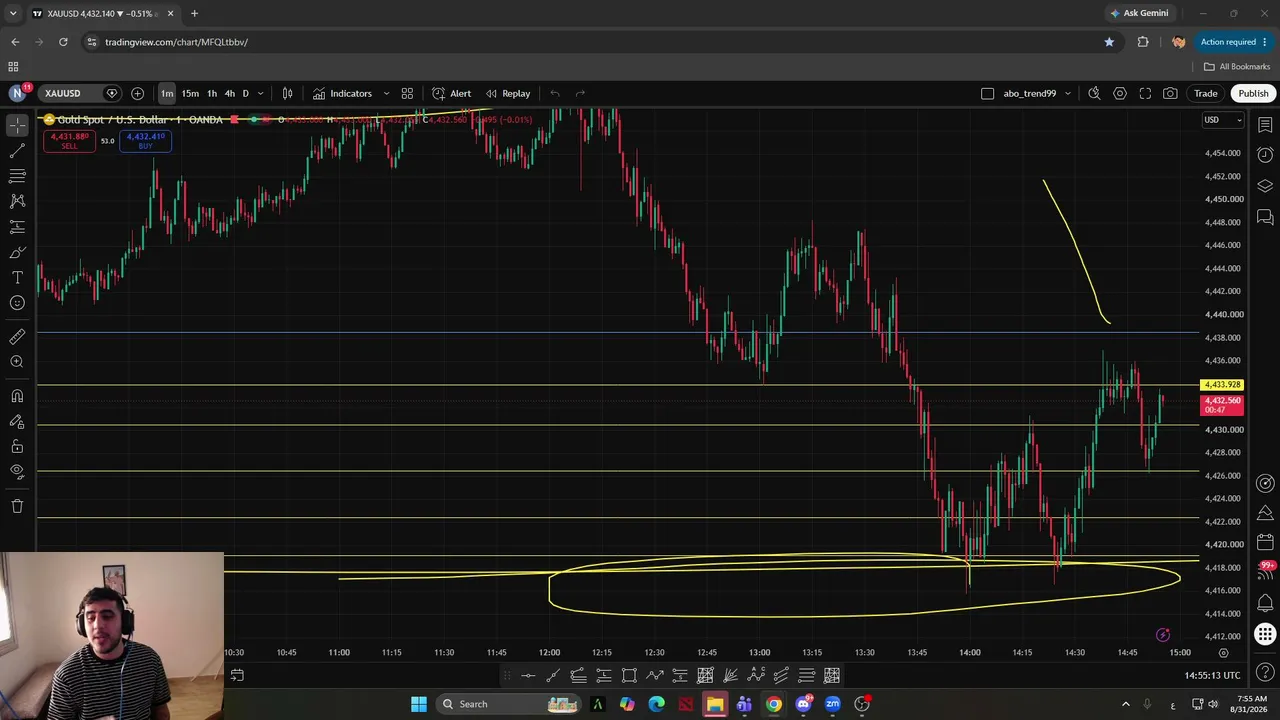
Task: Switch to the 1h timeframe
Action: [212, 93]
